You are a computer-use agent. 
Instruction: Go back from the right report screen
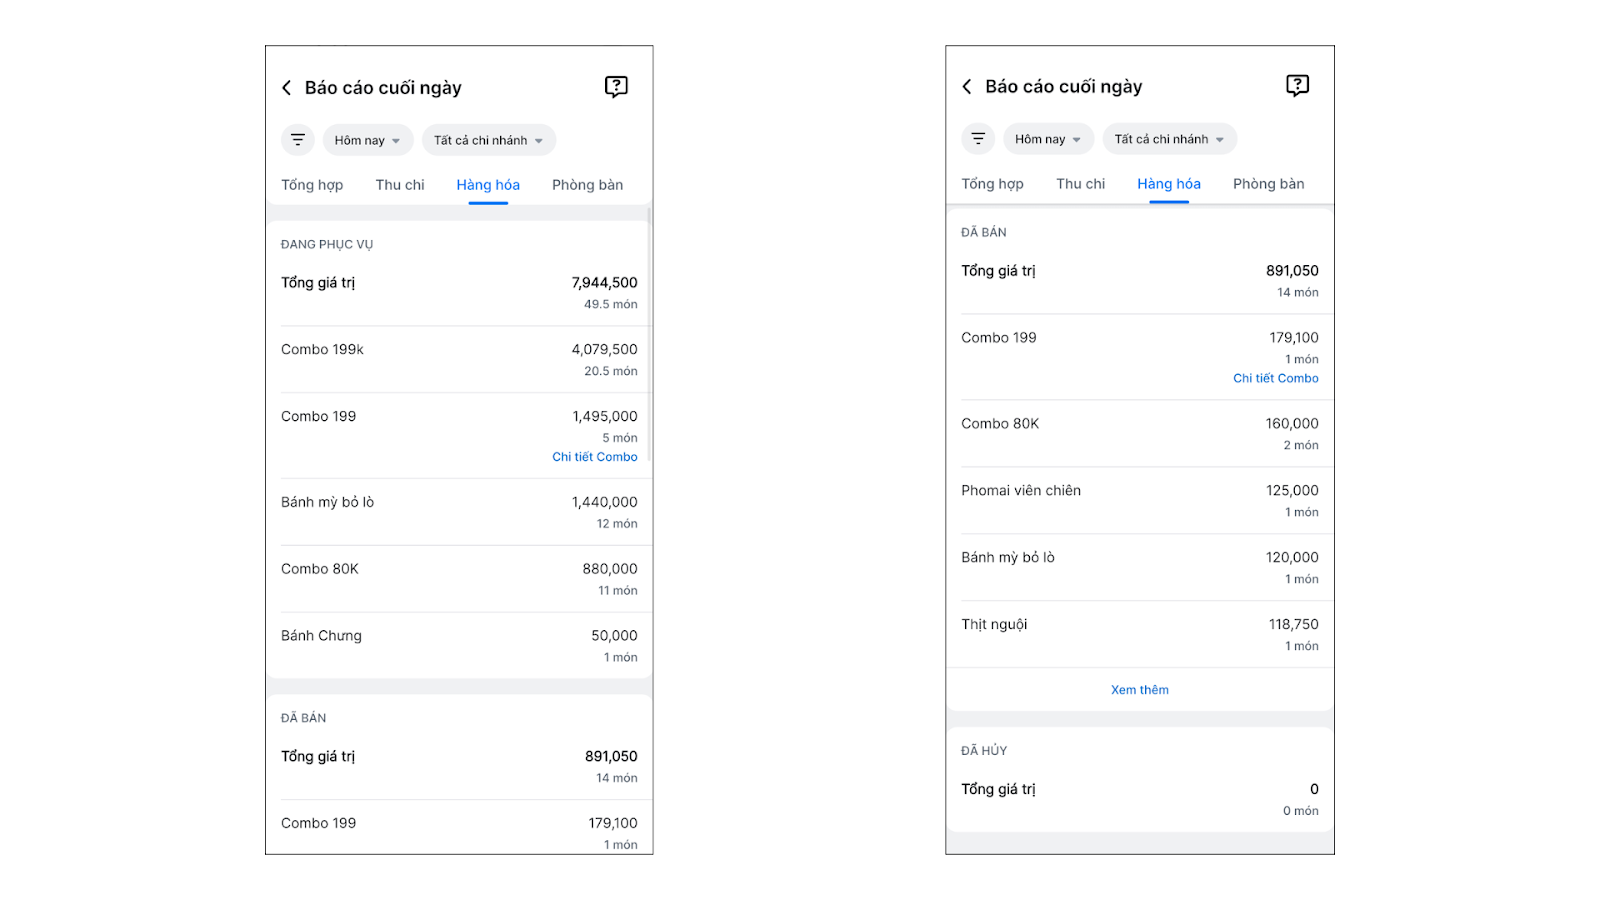(x=967, y=87)
